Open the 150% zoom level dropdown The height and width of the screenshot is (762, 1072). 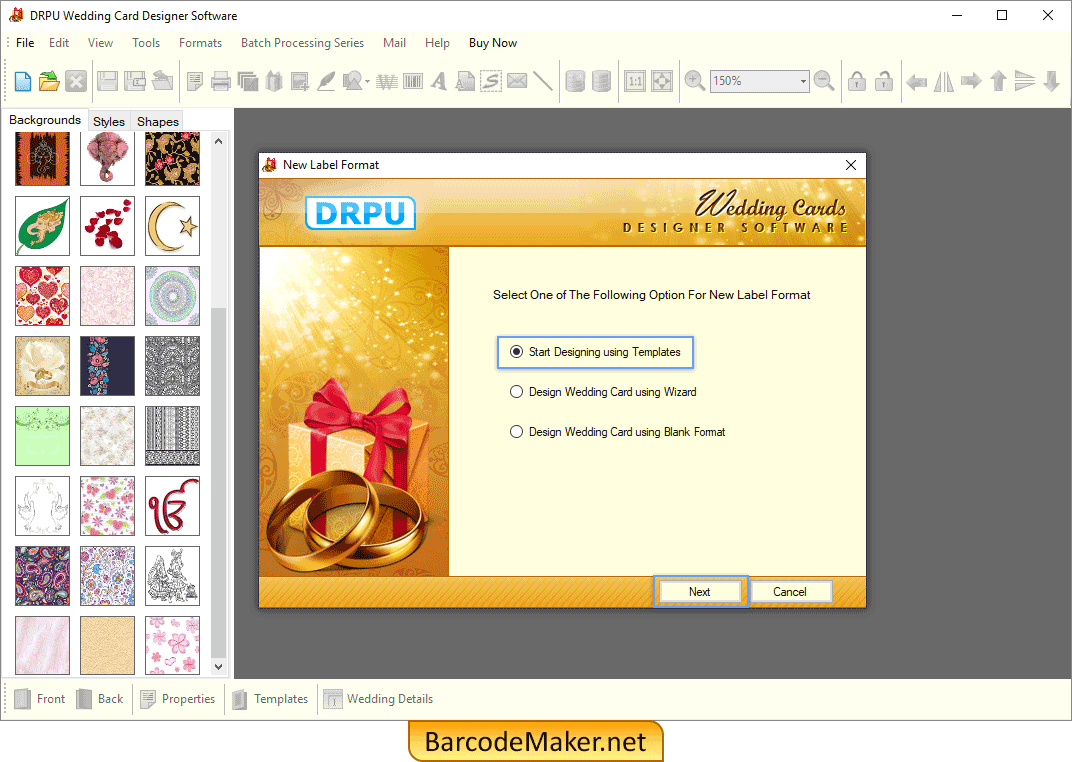(x=803, y=81)
